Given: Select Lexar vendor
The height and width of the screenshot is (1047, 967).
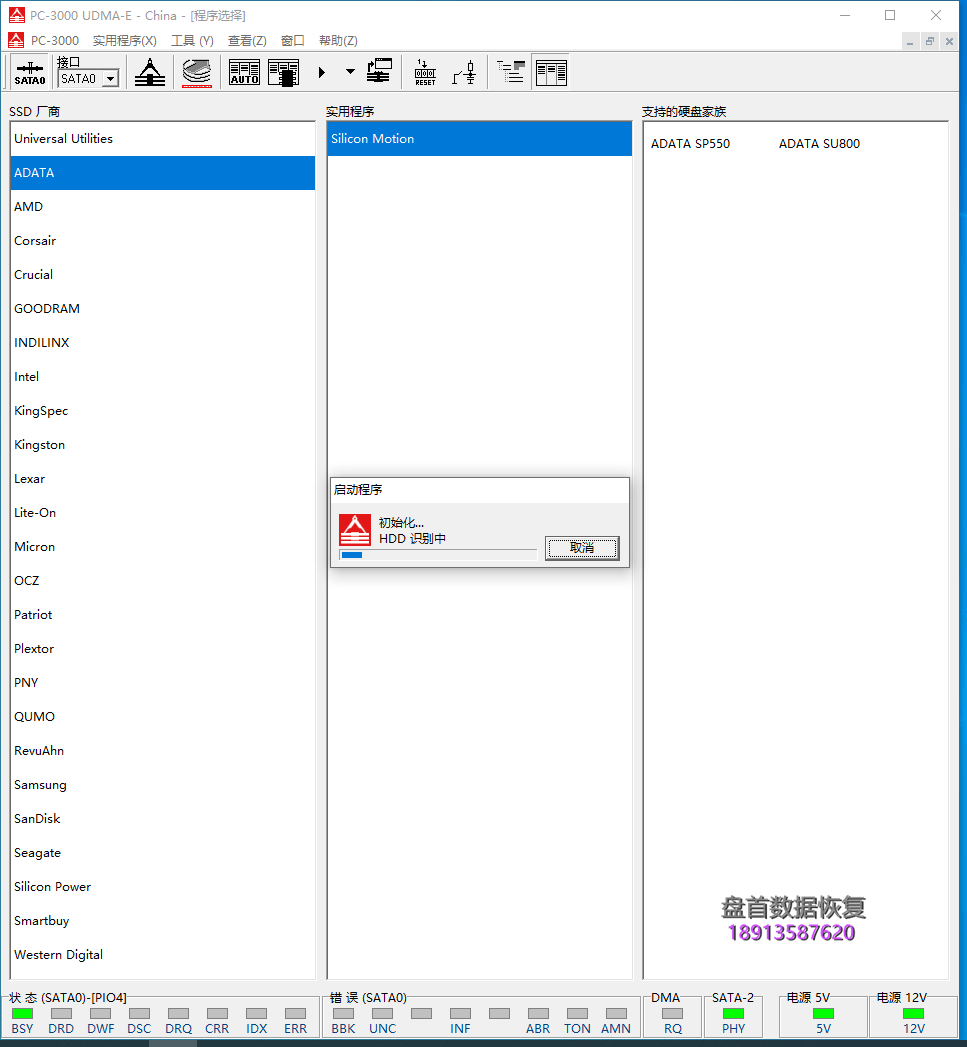Looking at the screenshot, I should click(x=163, y=479).
